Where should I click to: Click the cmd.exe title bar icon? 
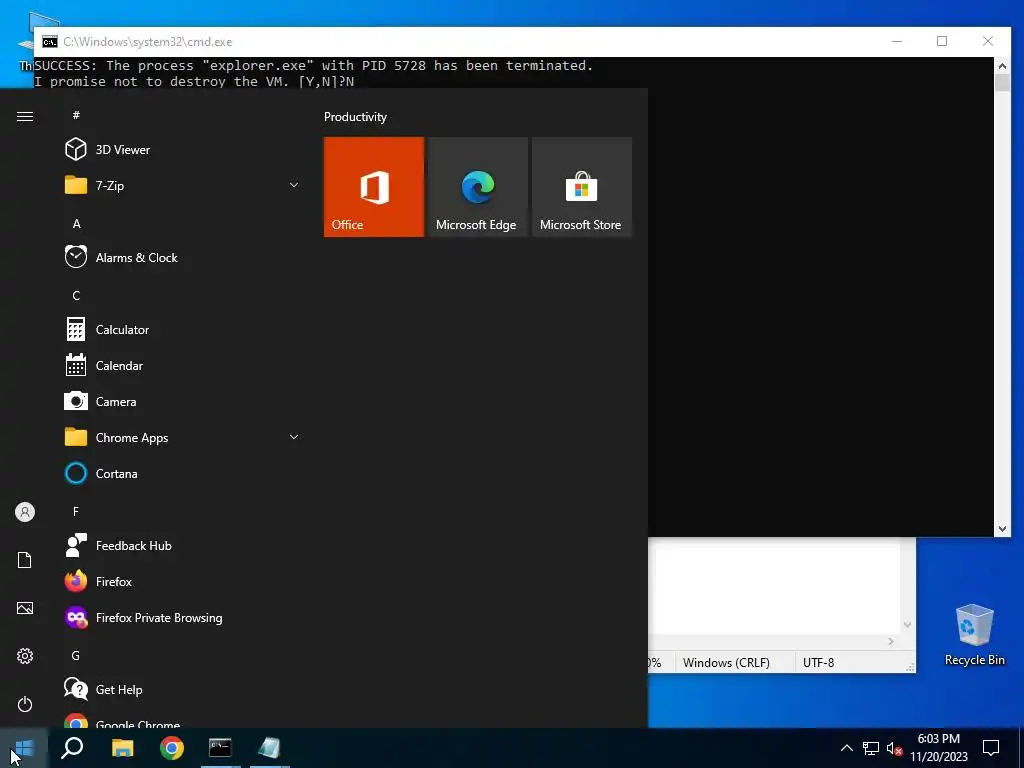[50, 42]
